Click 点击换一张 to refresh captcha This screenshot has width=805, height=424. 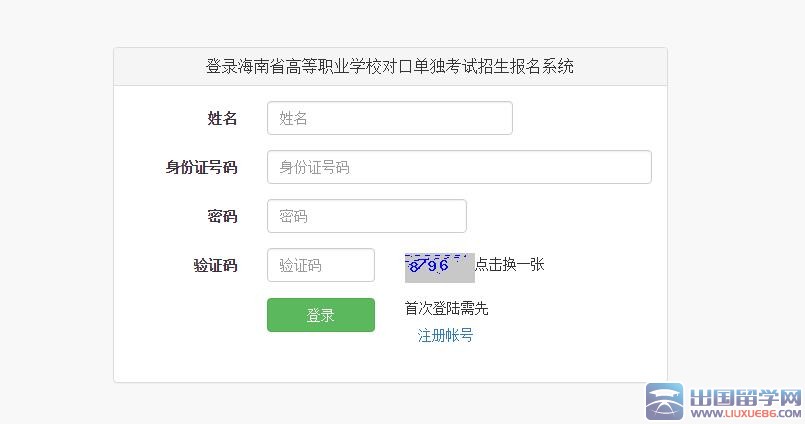tap(509, 264)
